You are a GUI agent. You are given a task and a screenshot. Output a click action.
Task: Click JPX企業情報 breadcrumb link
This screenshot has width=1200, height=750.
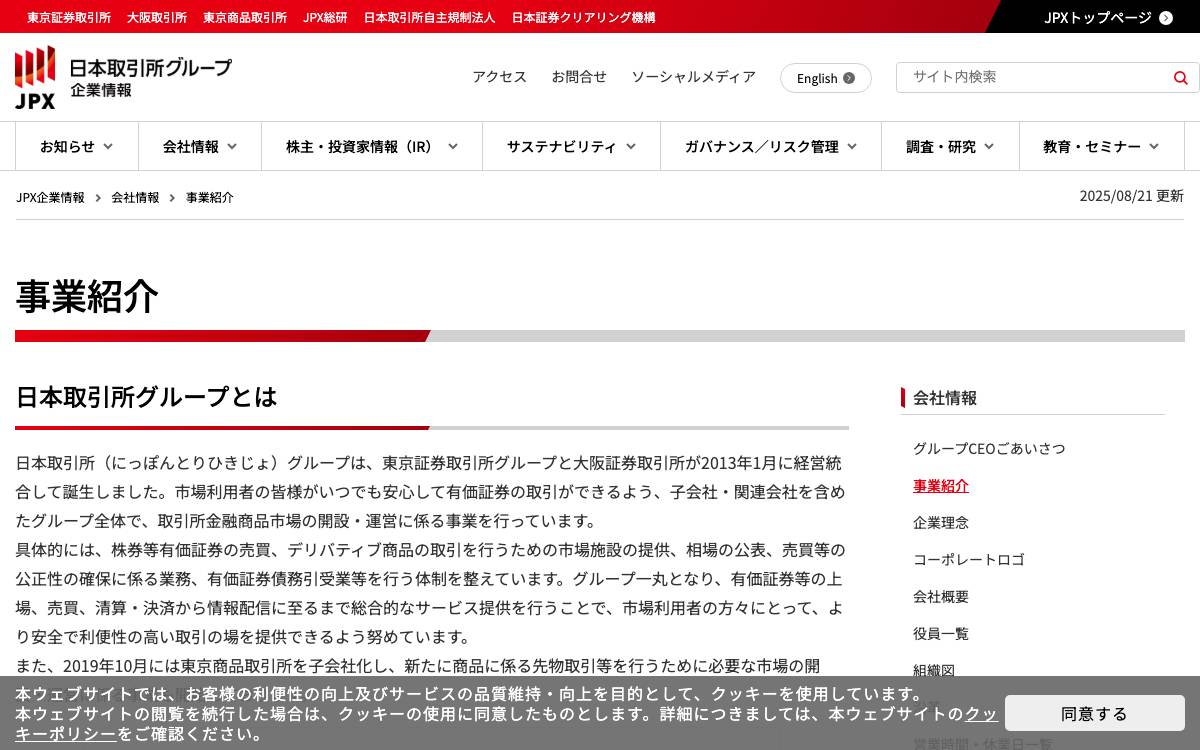pos(50,198)
